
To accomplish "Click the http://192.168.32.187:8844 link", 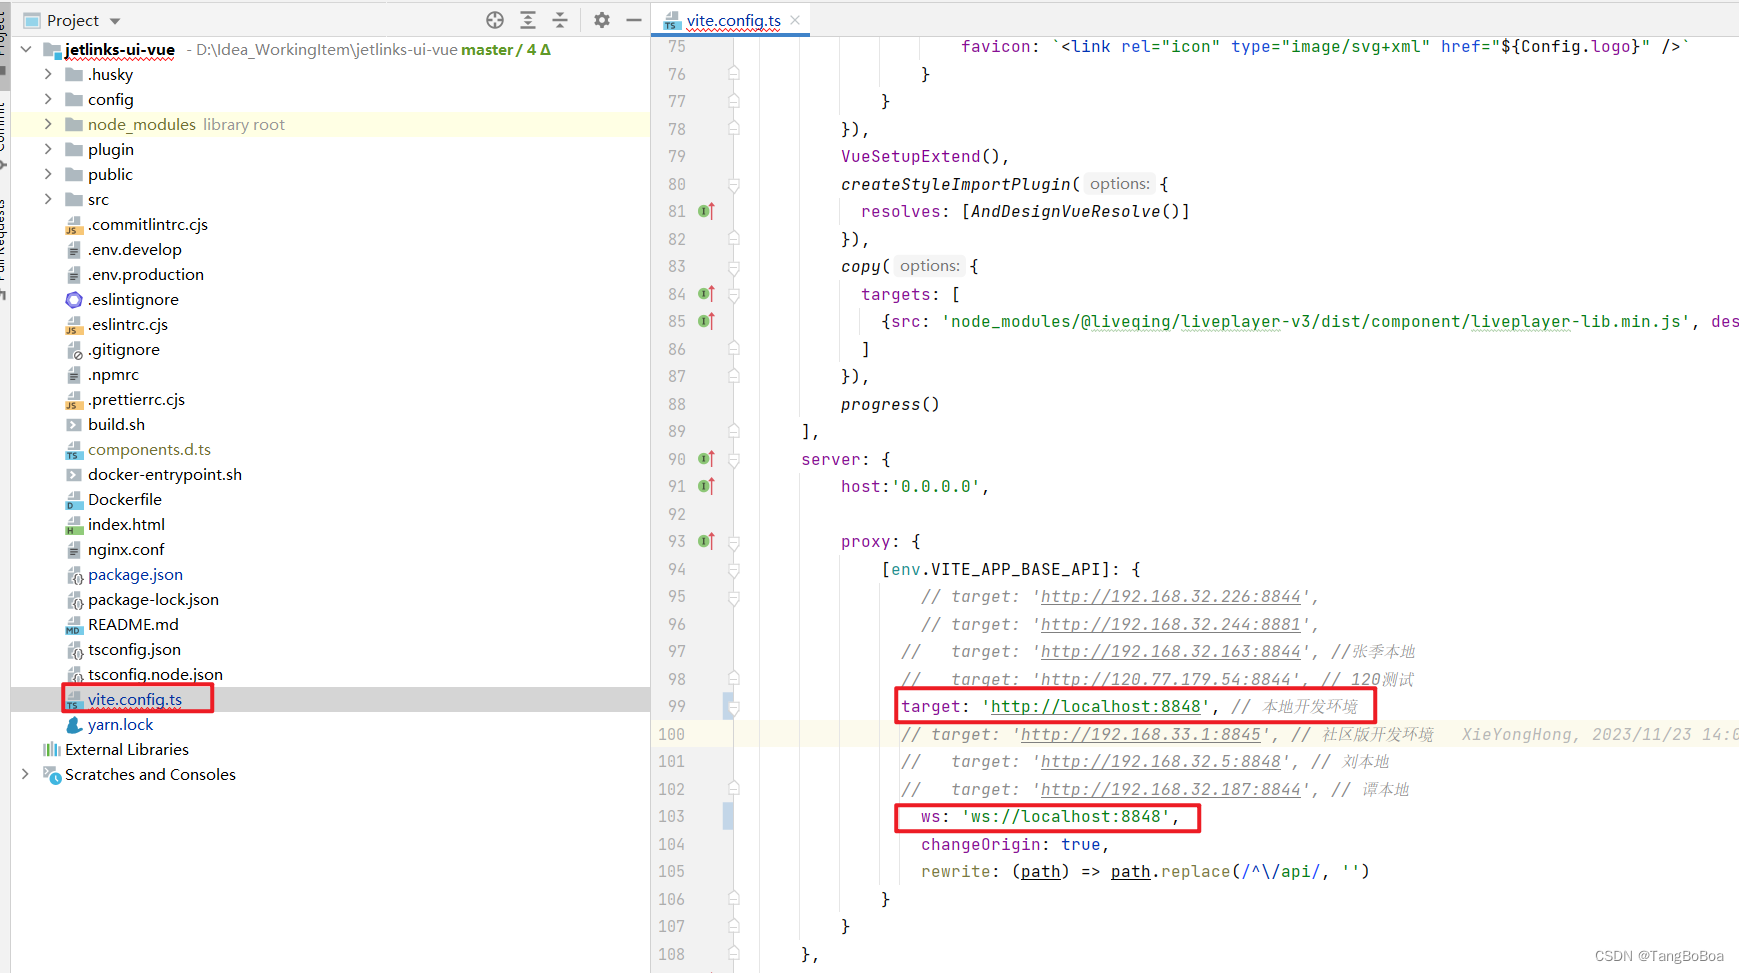I will 1171,789.
